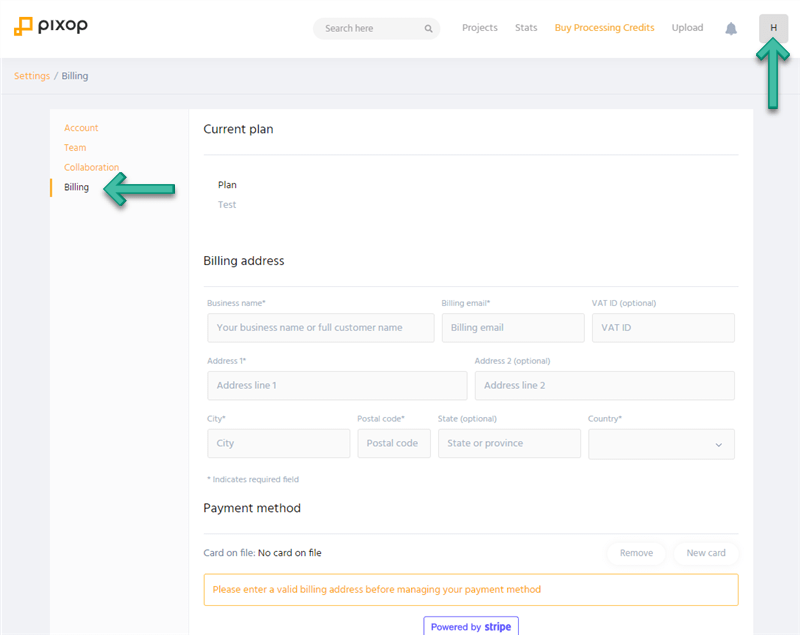Go to Stats in top navigation

click(526, 28)
